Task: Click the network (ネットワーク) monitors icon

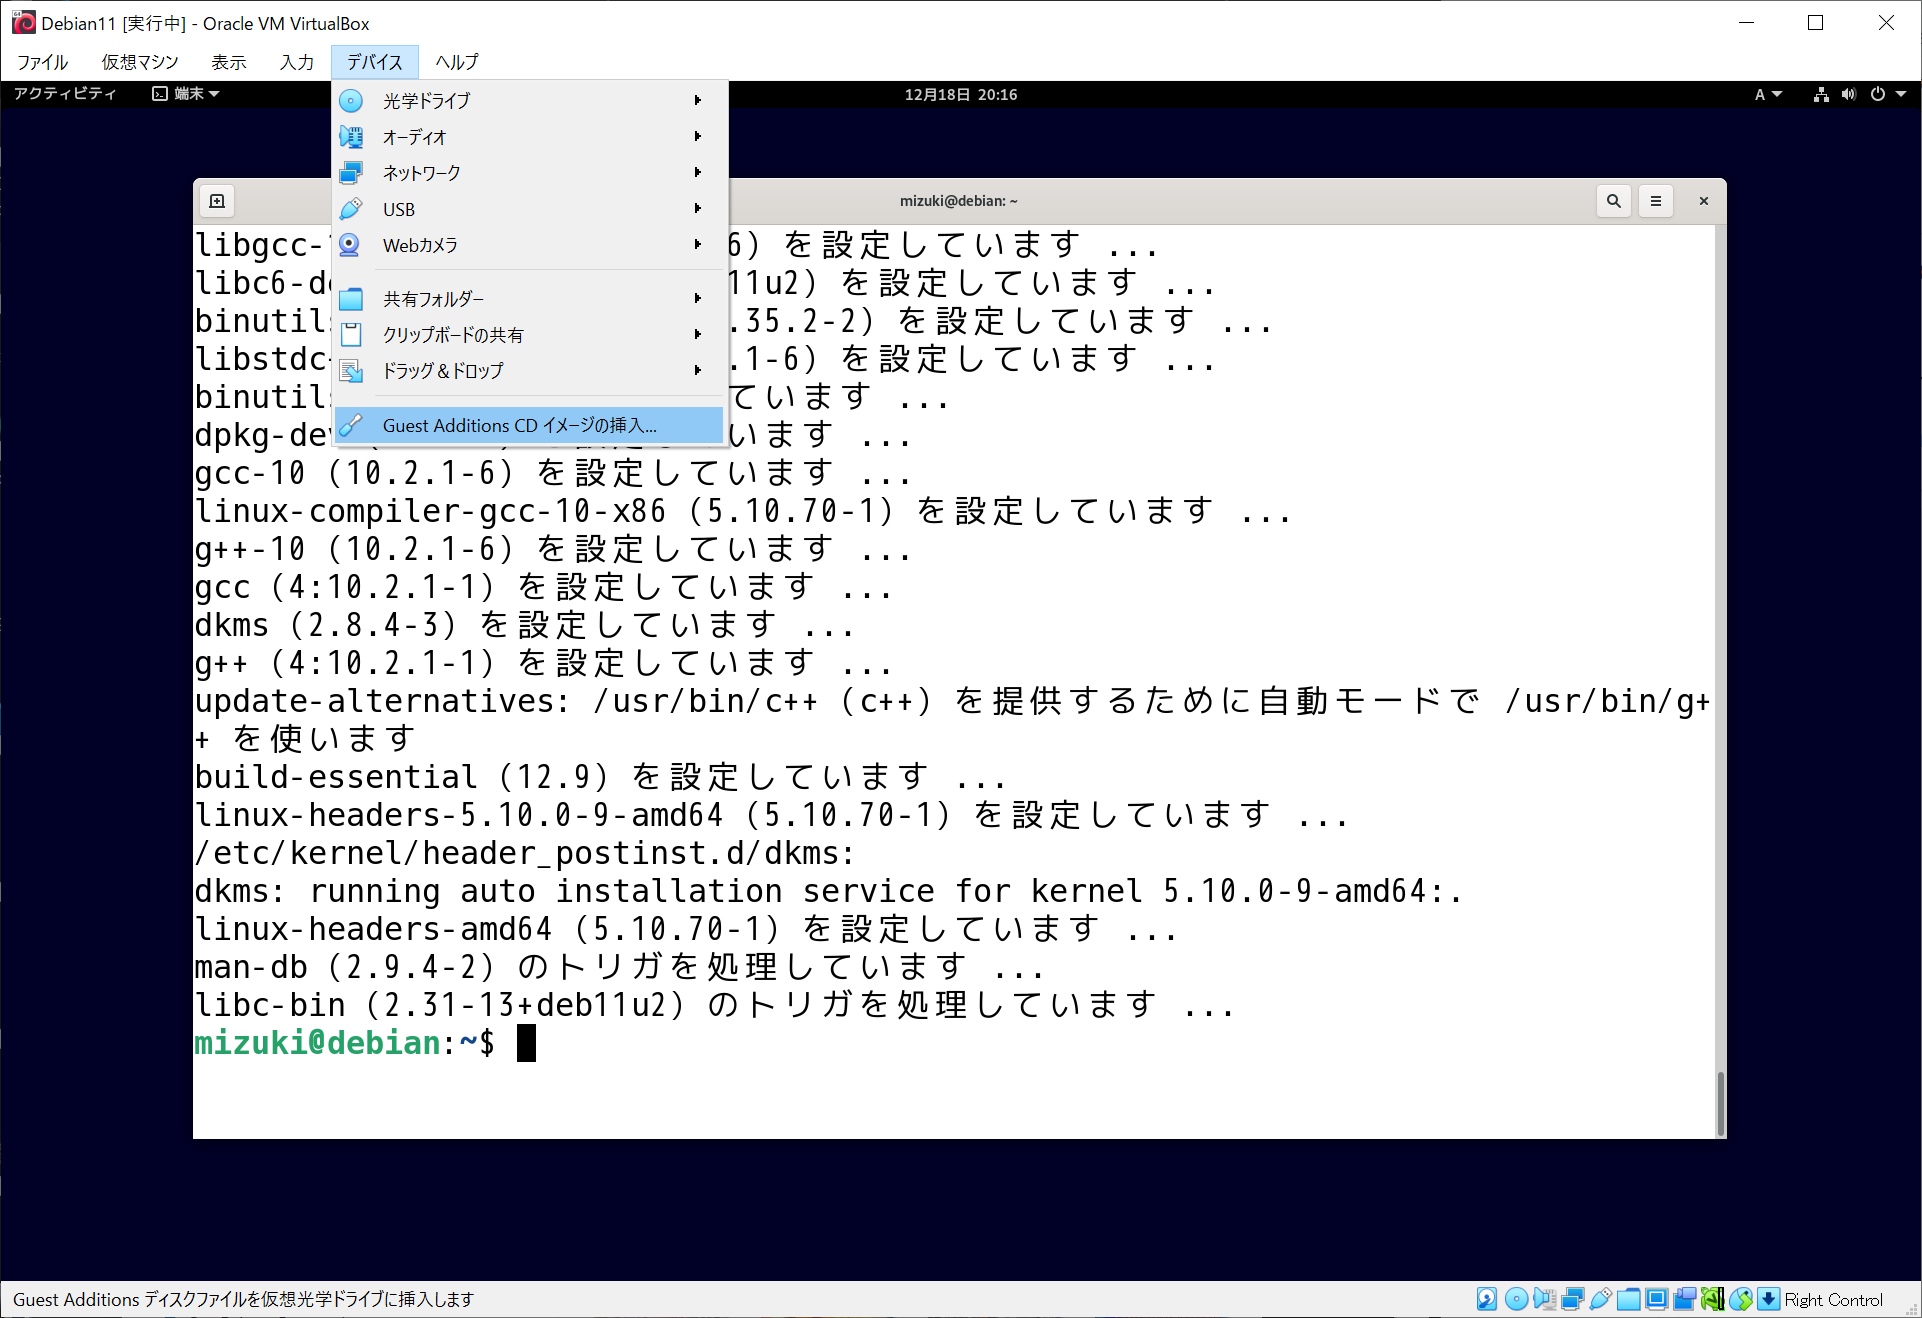Action: (x=351, y=173)
